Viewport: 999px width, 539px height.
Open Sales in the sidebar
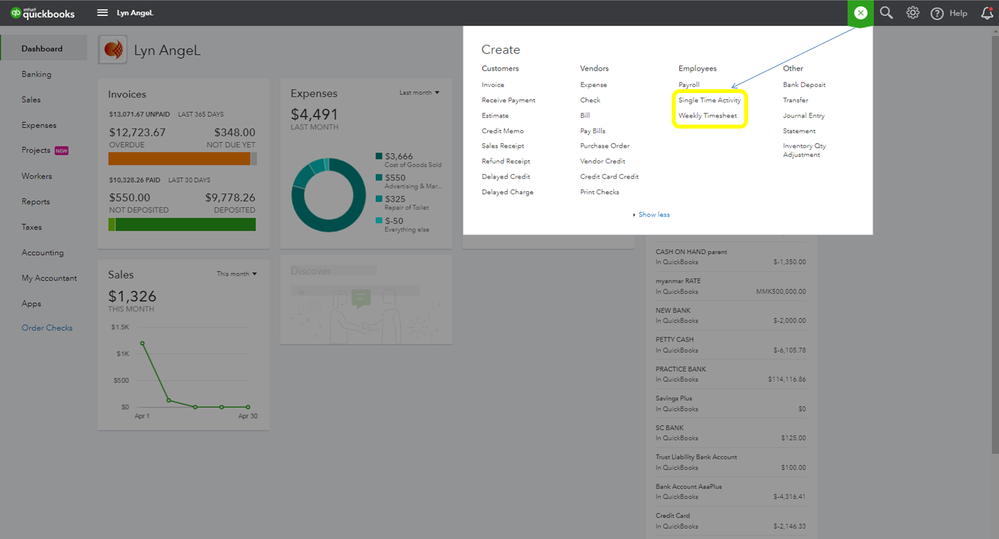[31, 100]
